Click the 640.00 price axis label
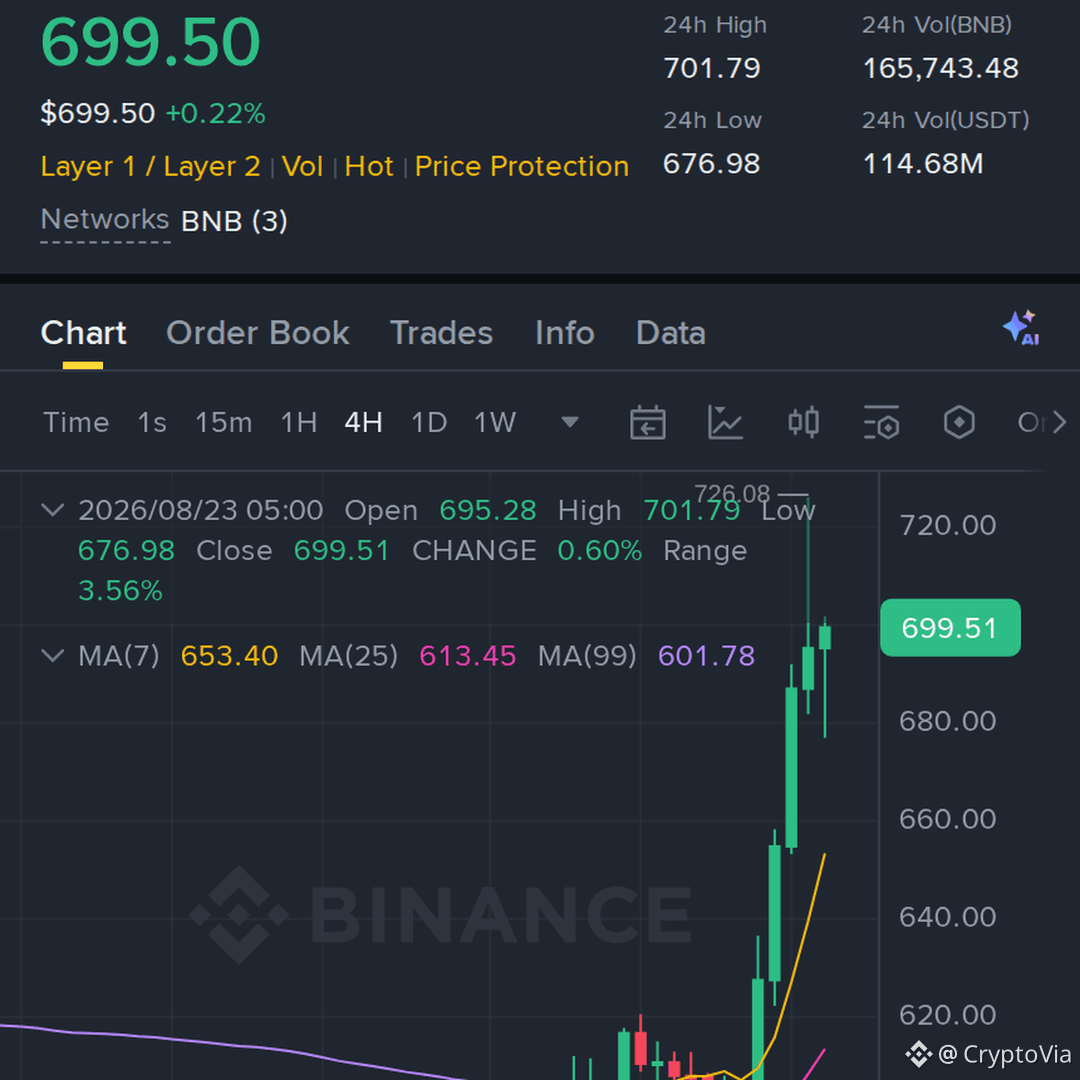 click(x=948, y=917)
